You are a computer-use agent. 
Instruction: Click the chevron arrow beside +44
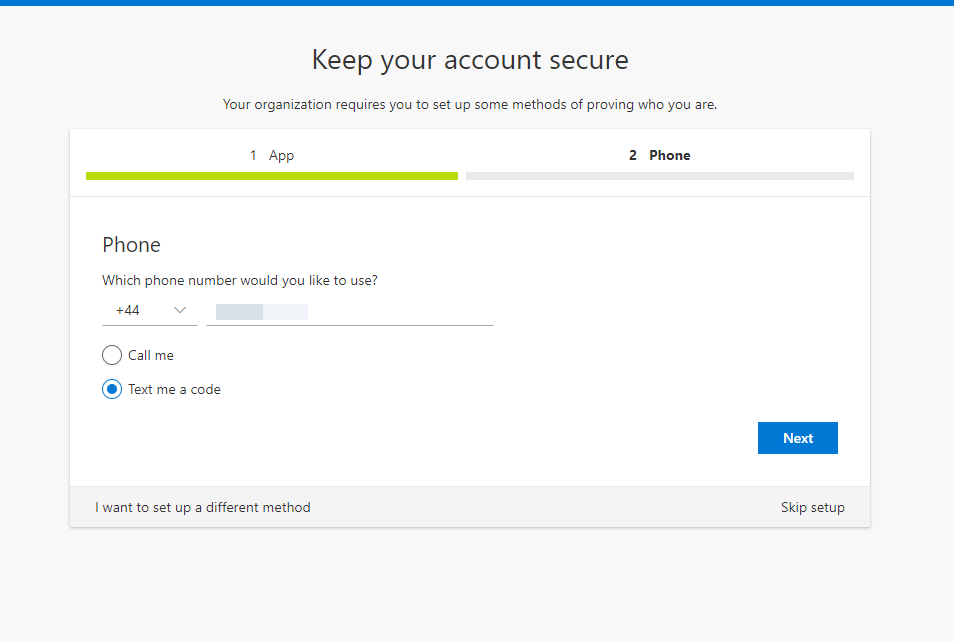179,310
